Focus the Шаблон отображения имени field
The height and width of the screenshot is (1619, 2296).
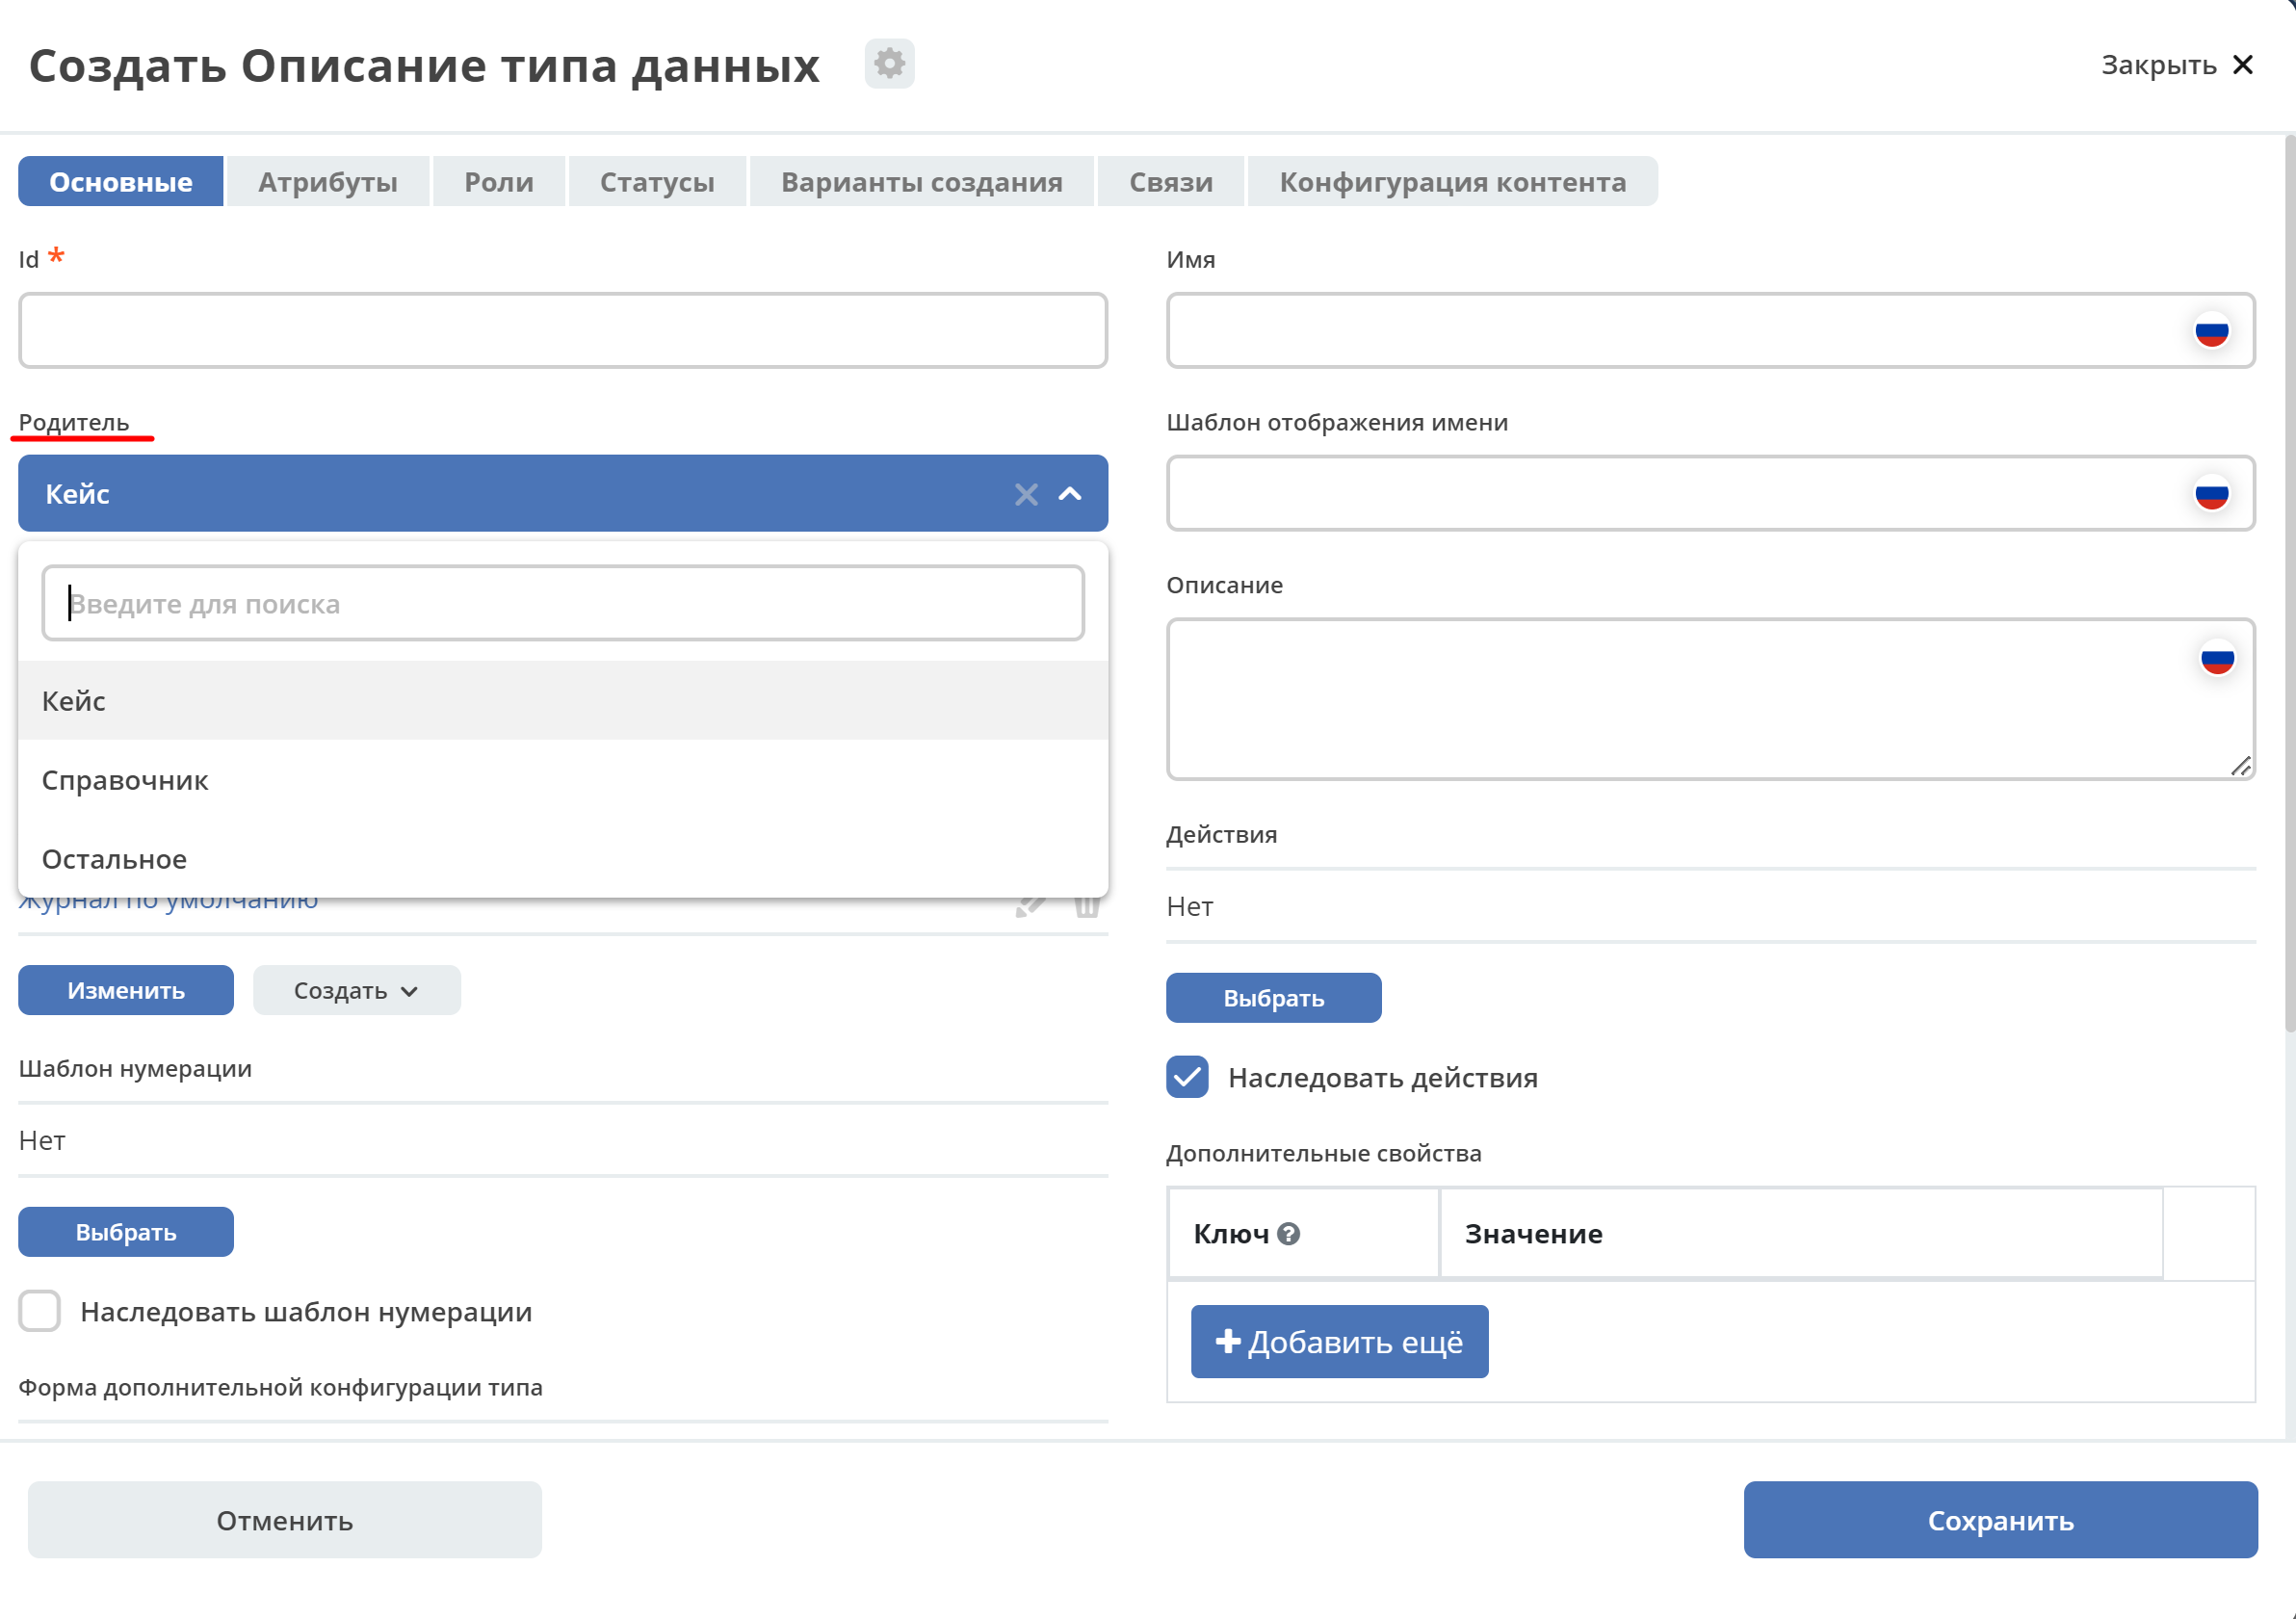[1711, 494]
